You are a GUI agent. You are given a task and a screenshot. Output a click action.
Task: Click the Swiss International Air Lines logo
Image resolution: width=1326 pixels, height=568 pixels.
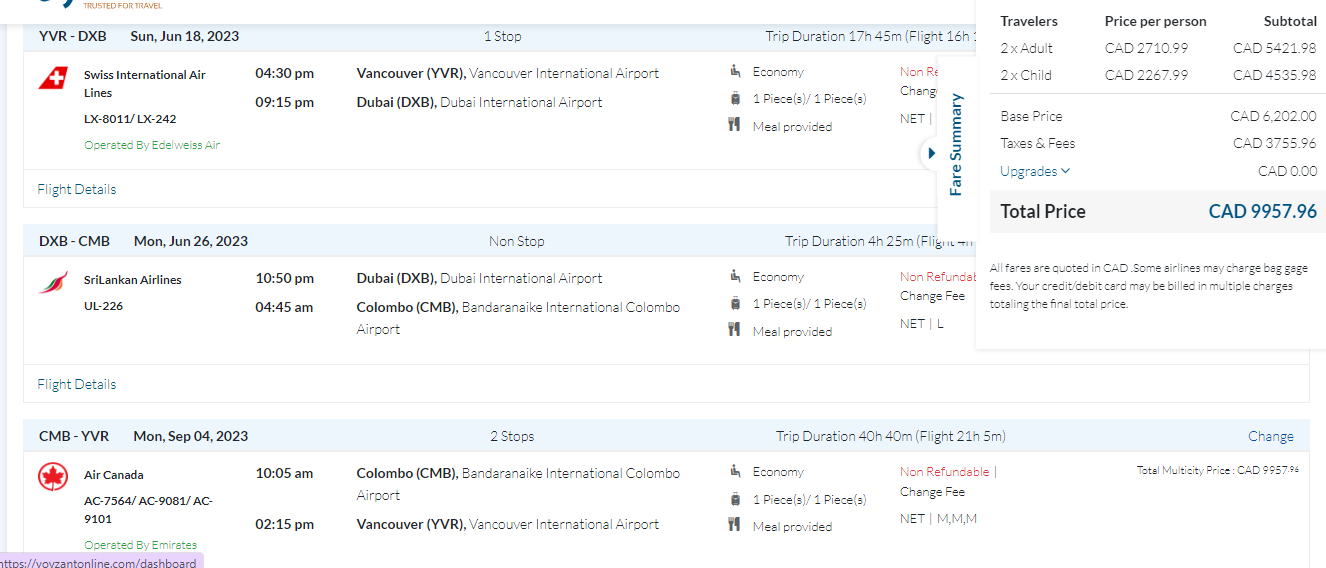53,78
